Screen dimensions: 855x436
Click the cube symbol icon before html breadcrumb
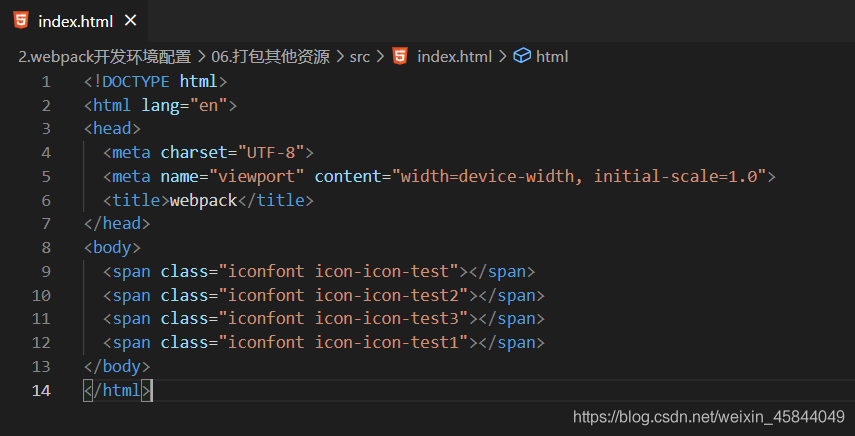pyautogui.click(x=522, y=56)
